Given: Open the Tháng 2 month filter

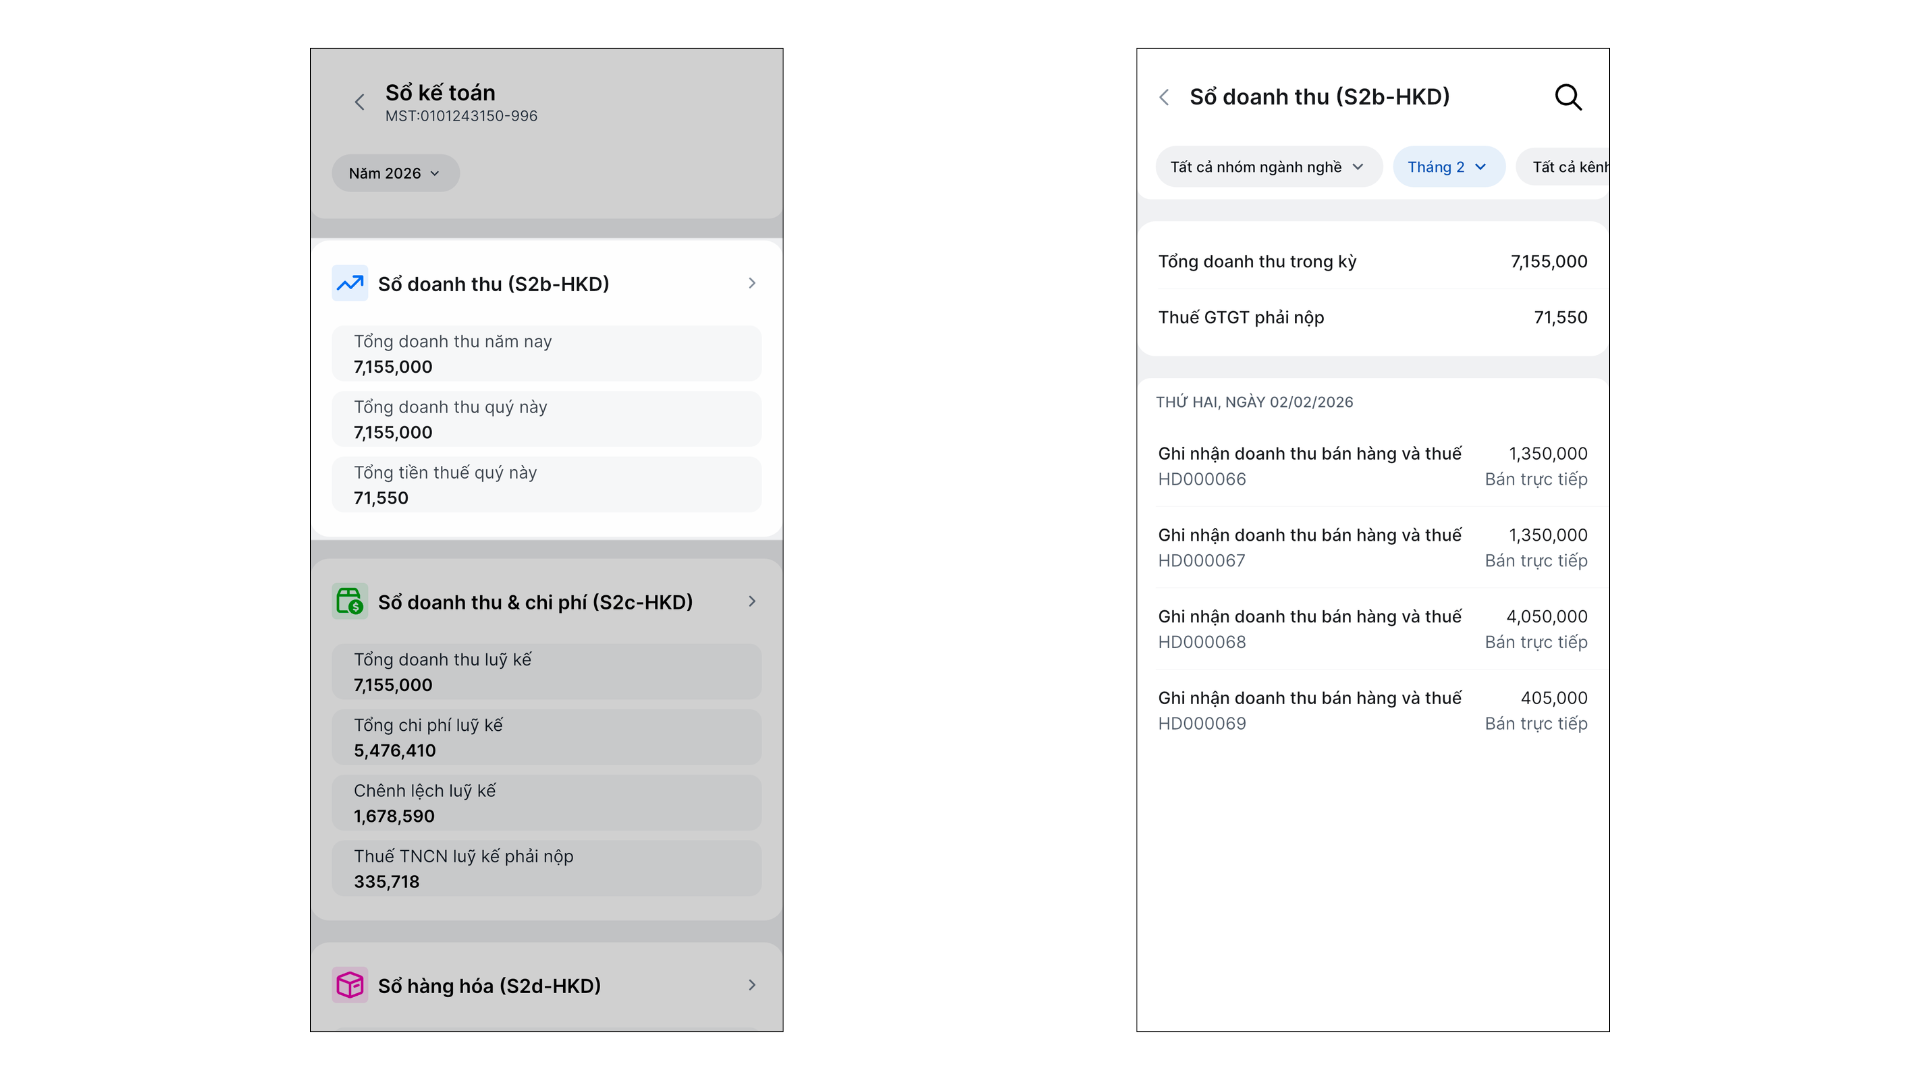Looking at the screenshot, I should (x=1447, y=167).
